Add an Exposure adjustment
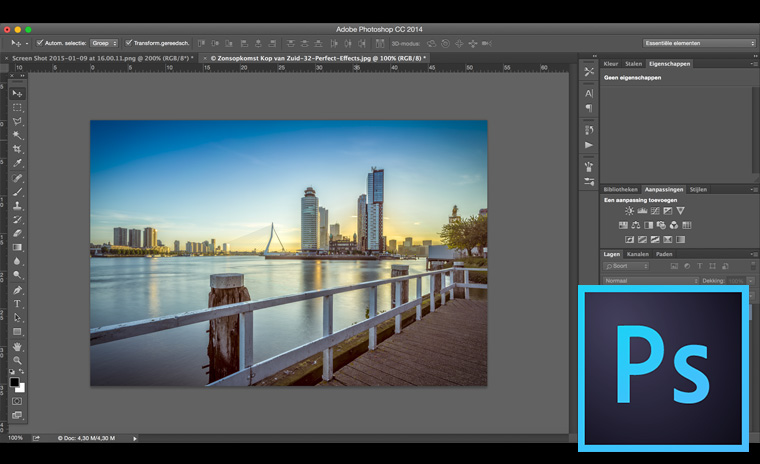 [x=667, y=211]
